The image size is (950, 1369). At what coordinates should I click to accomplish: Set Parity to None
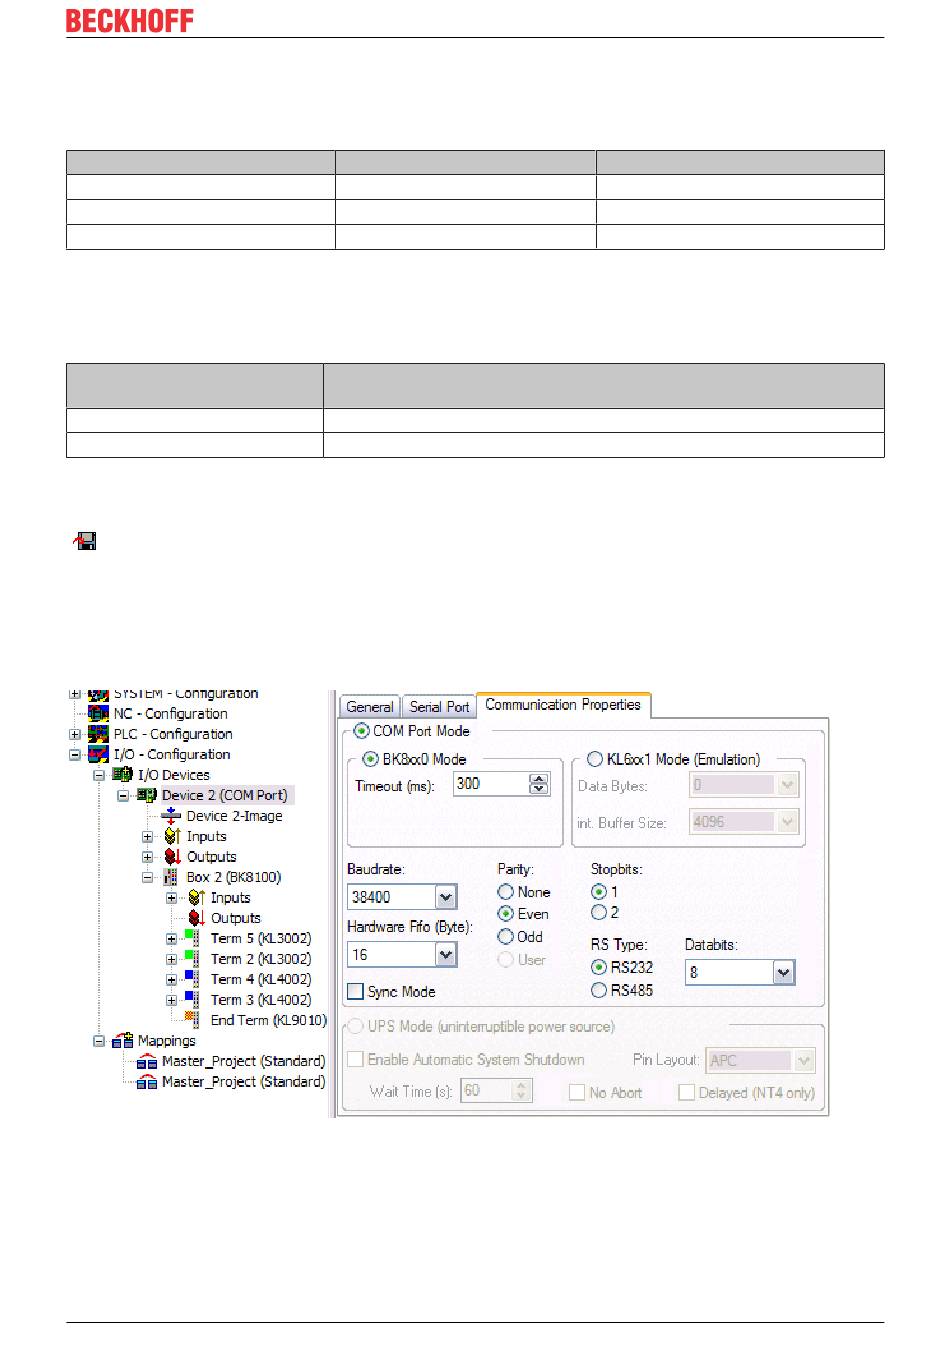click(506, 892)
